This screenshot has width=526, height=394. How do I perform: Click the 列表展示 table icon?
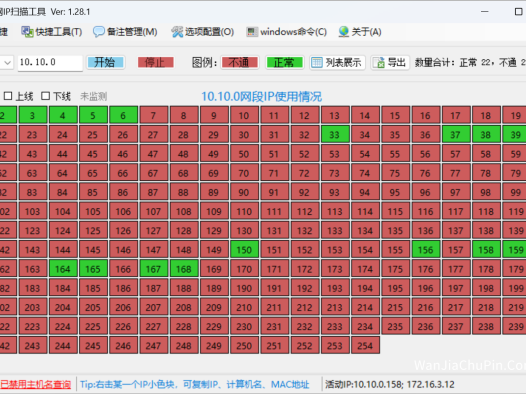tap(317, 63)
